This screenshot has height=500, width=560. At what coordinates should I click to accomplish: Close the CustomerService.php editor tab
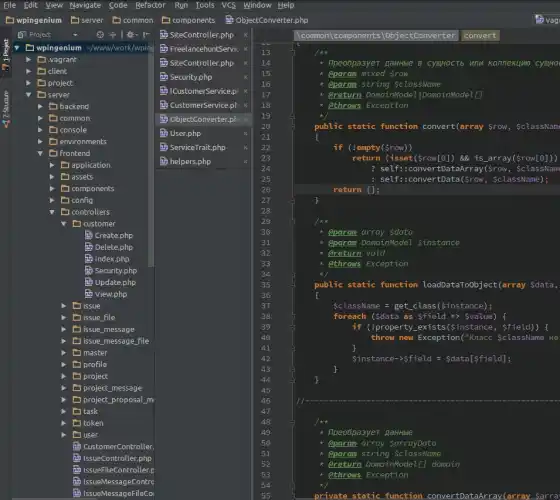(x=246, y=105)
